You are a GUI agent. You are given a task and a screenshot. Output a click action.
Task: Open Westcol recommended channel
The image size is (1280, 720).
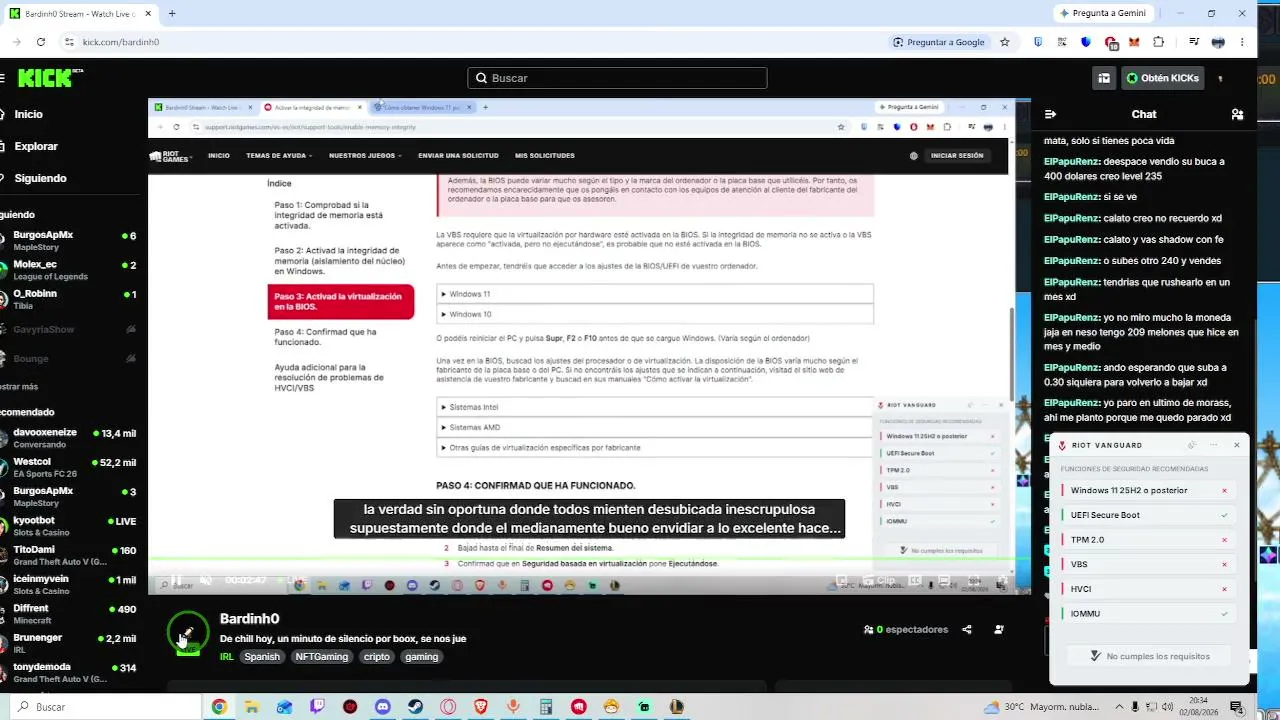[70, 467]
